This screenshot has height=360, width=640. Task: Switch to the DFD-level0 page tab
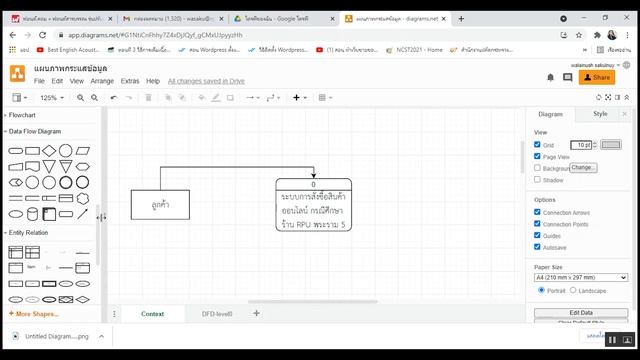217,314
